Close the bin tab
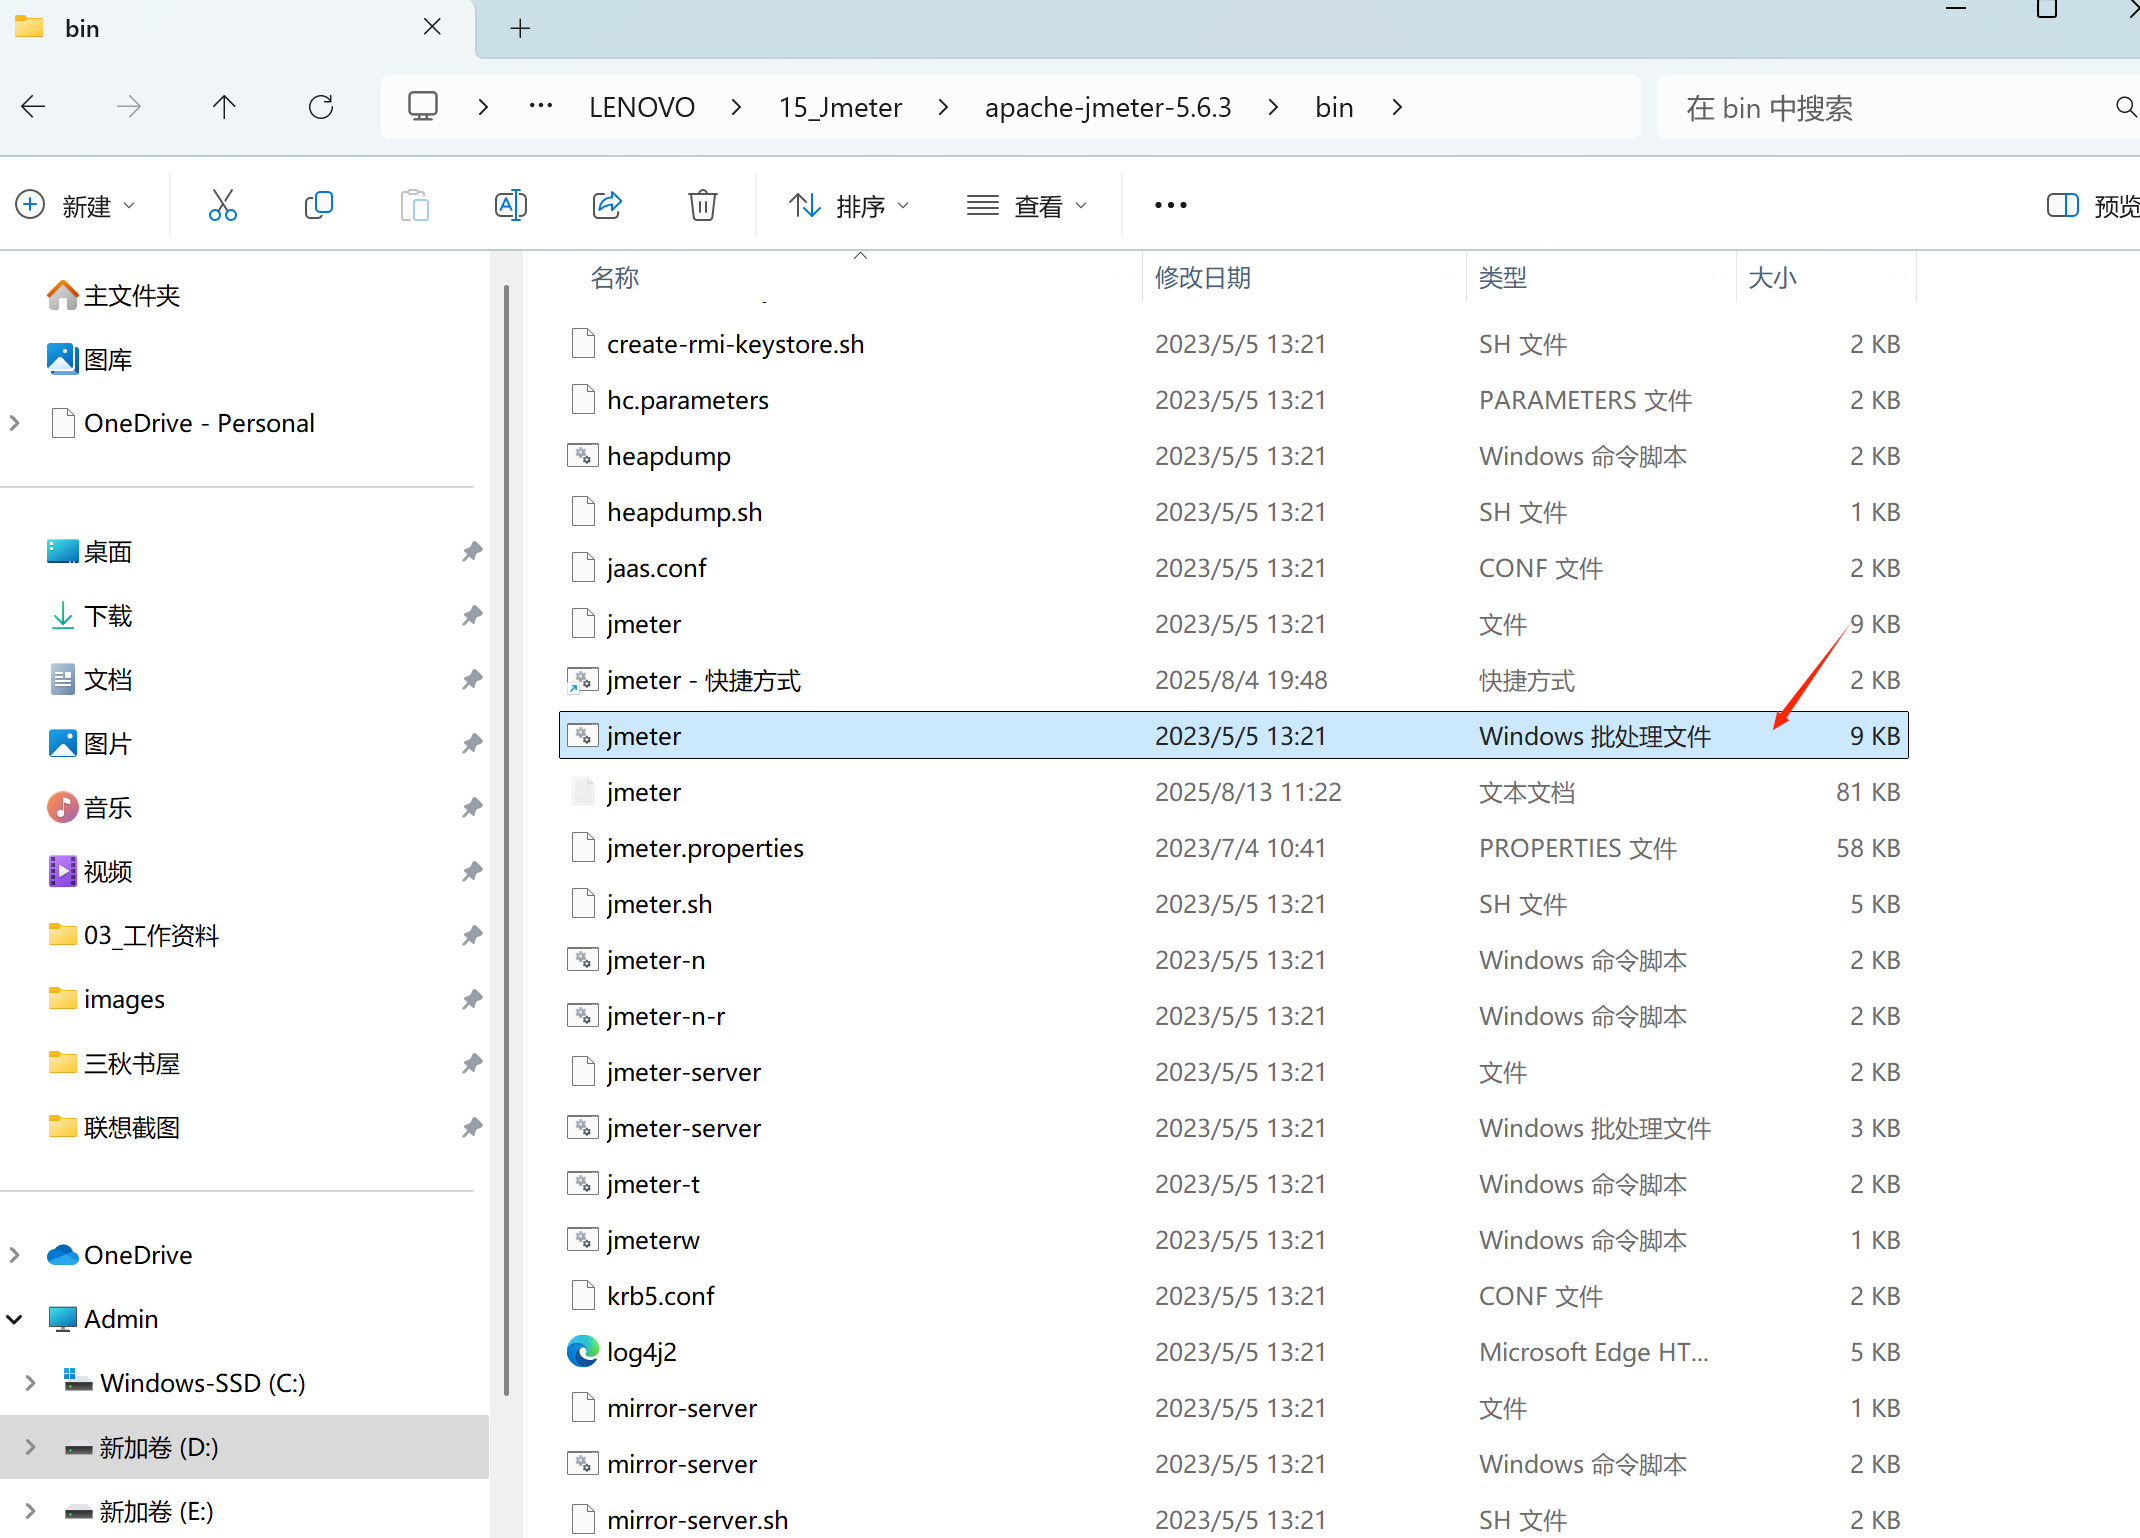This screenshot has height=1538, width=2140. point(432,27)
